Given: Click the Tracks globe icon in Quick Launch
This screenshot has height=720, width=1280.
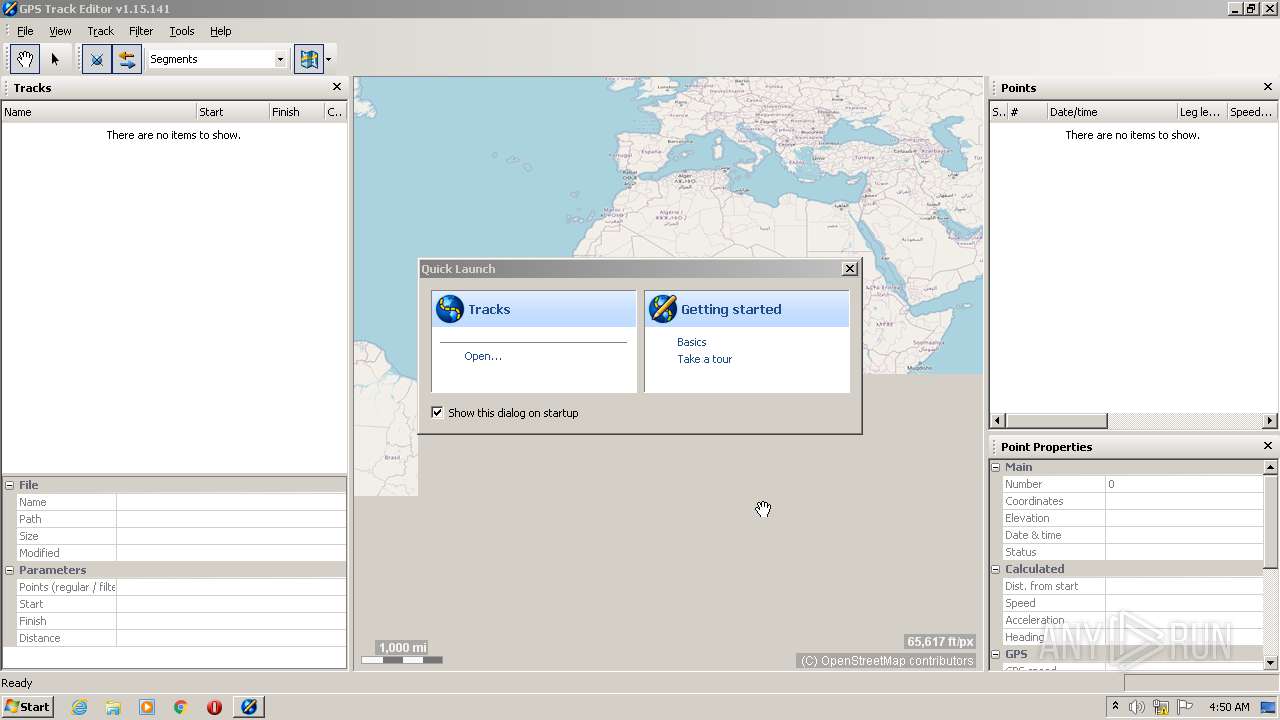Looking at the screenshot, I should (450, 309).
